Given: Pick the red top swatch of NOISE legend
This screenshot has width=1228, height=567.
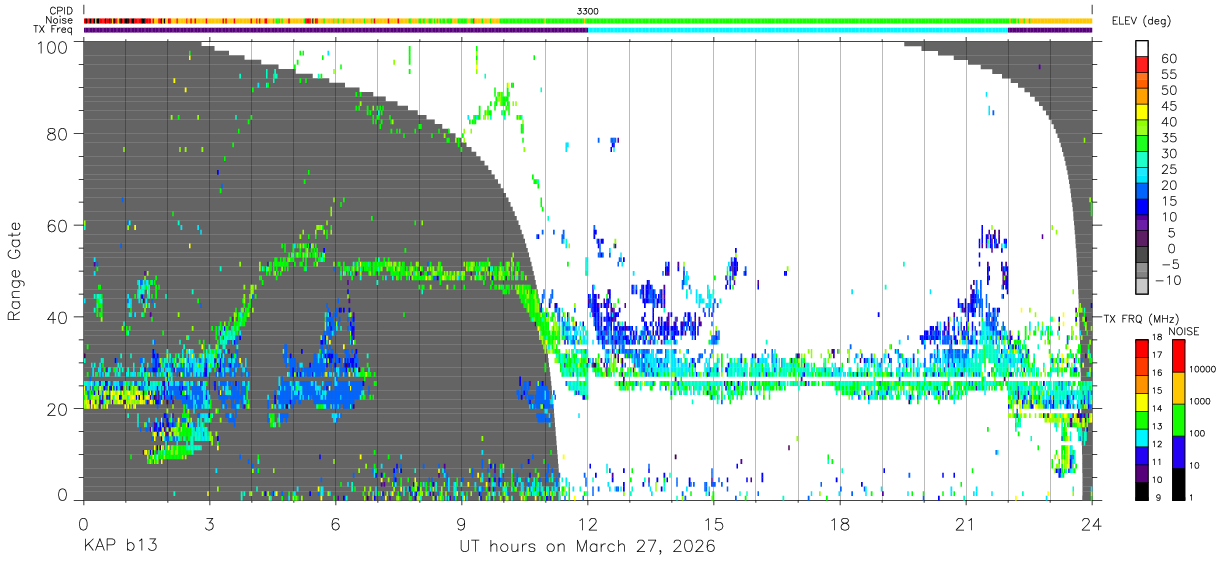Looking at the screenshot, I should pyautogui.click(x=1178, y=355).
